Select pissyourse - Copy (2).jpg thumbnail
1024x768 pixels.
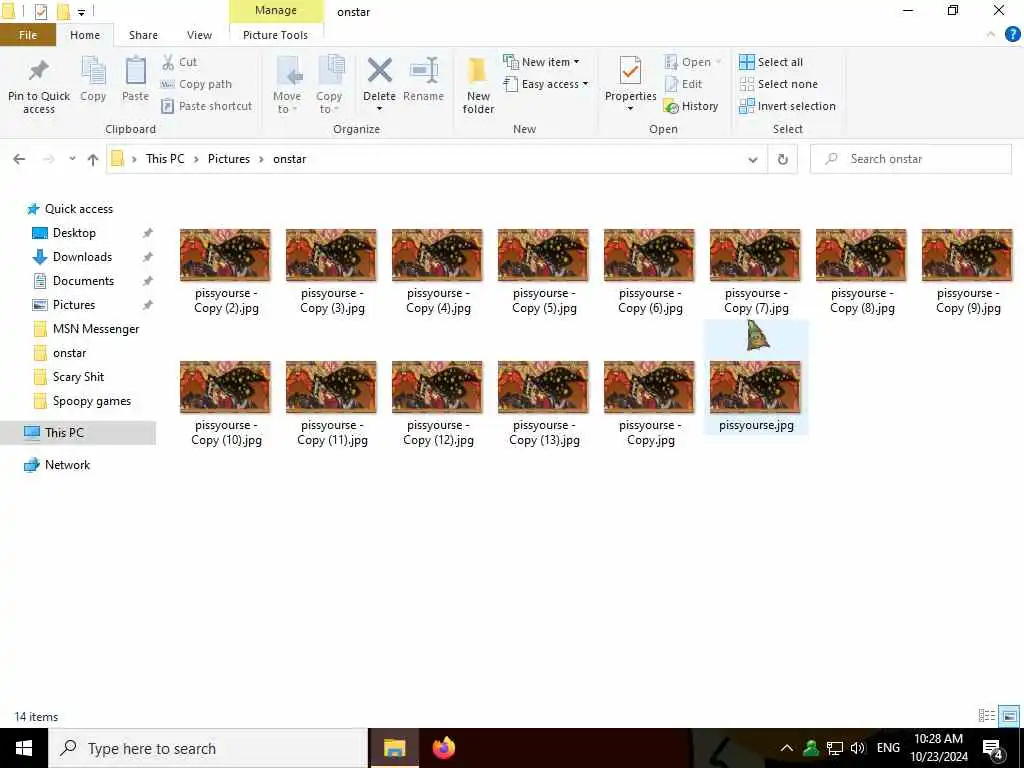click(x=225, y=255)
